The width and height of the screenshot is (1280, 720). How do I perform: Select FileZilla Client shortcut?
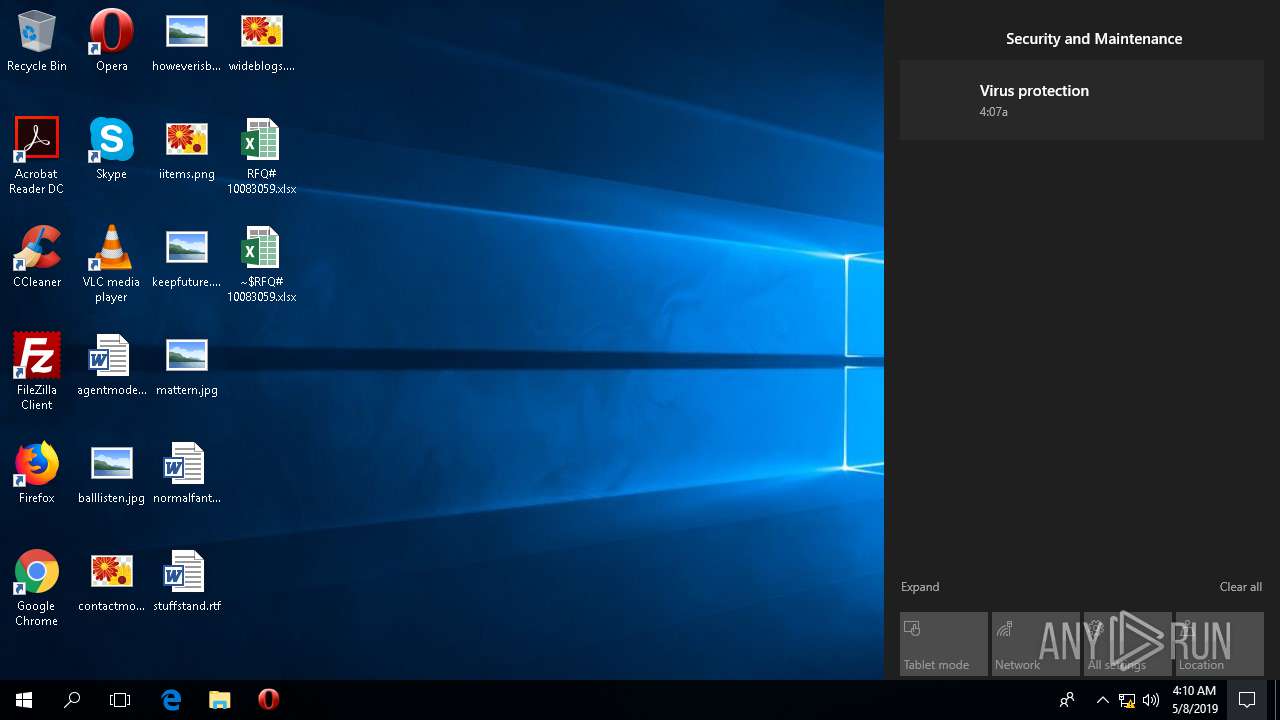coord(37,372)
